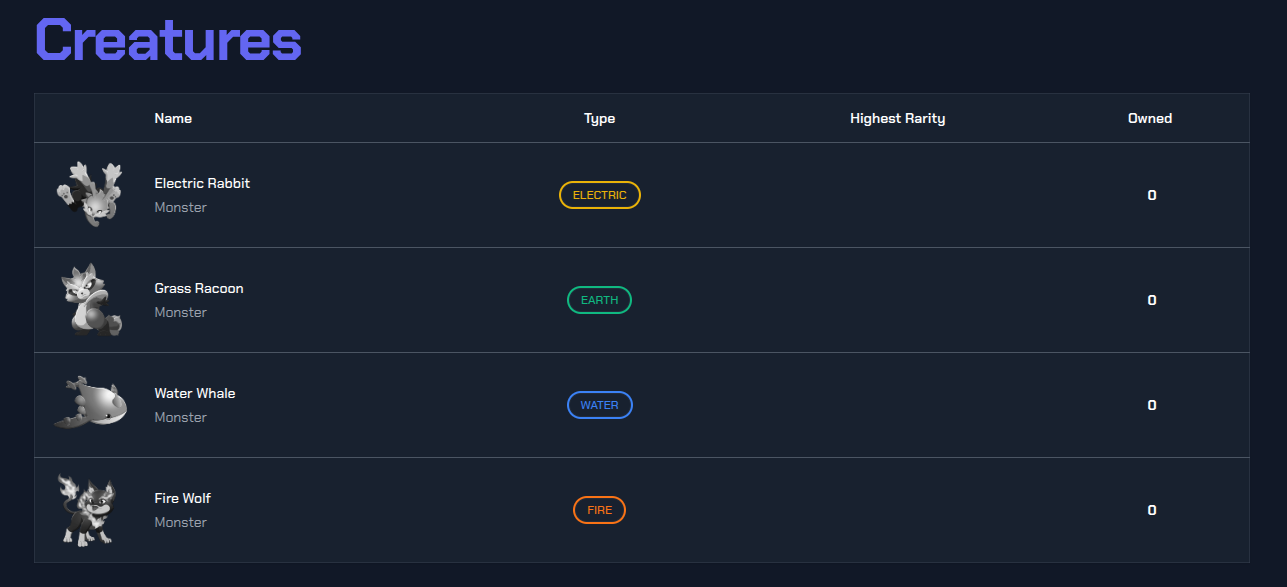Click the Electric Rabbit creature image
The width and height of the screenshot is (1287, 587).
point(90,194)
